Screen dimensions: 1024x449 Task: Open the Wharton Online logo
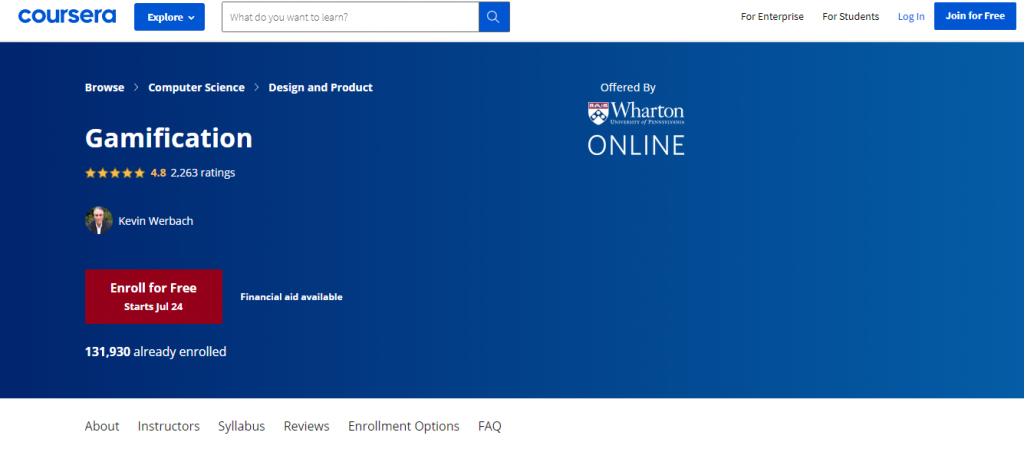tap(635, 128)
